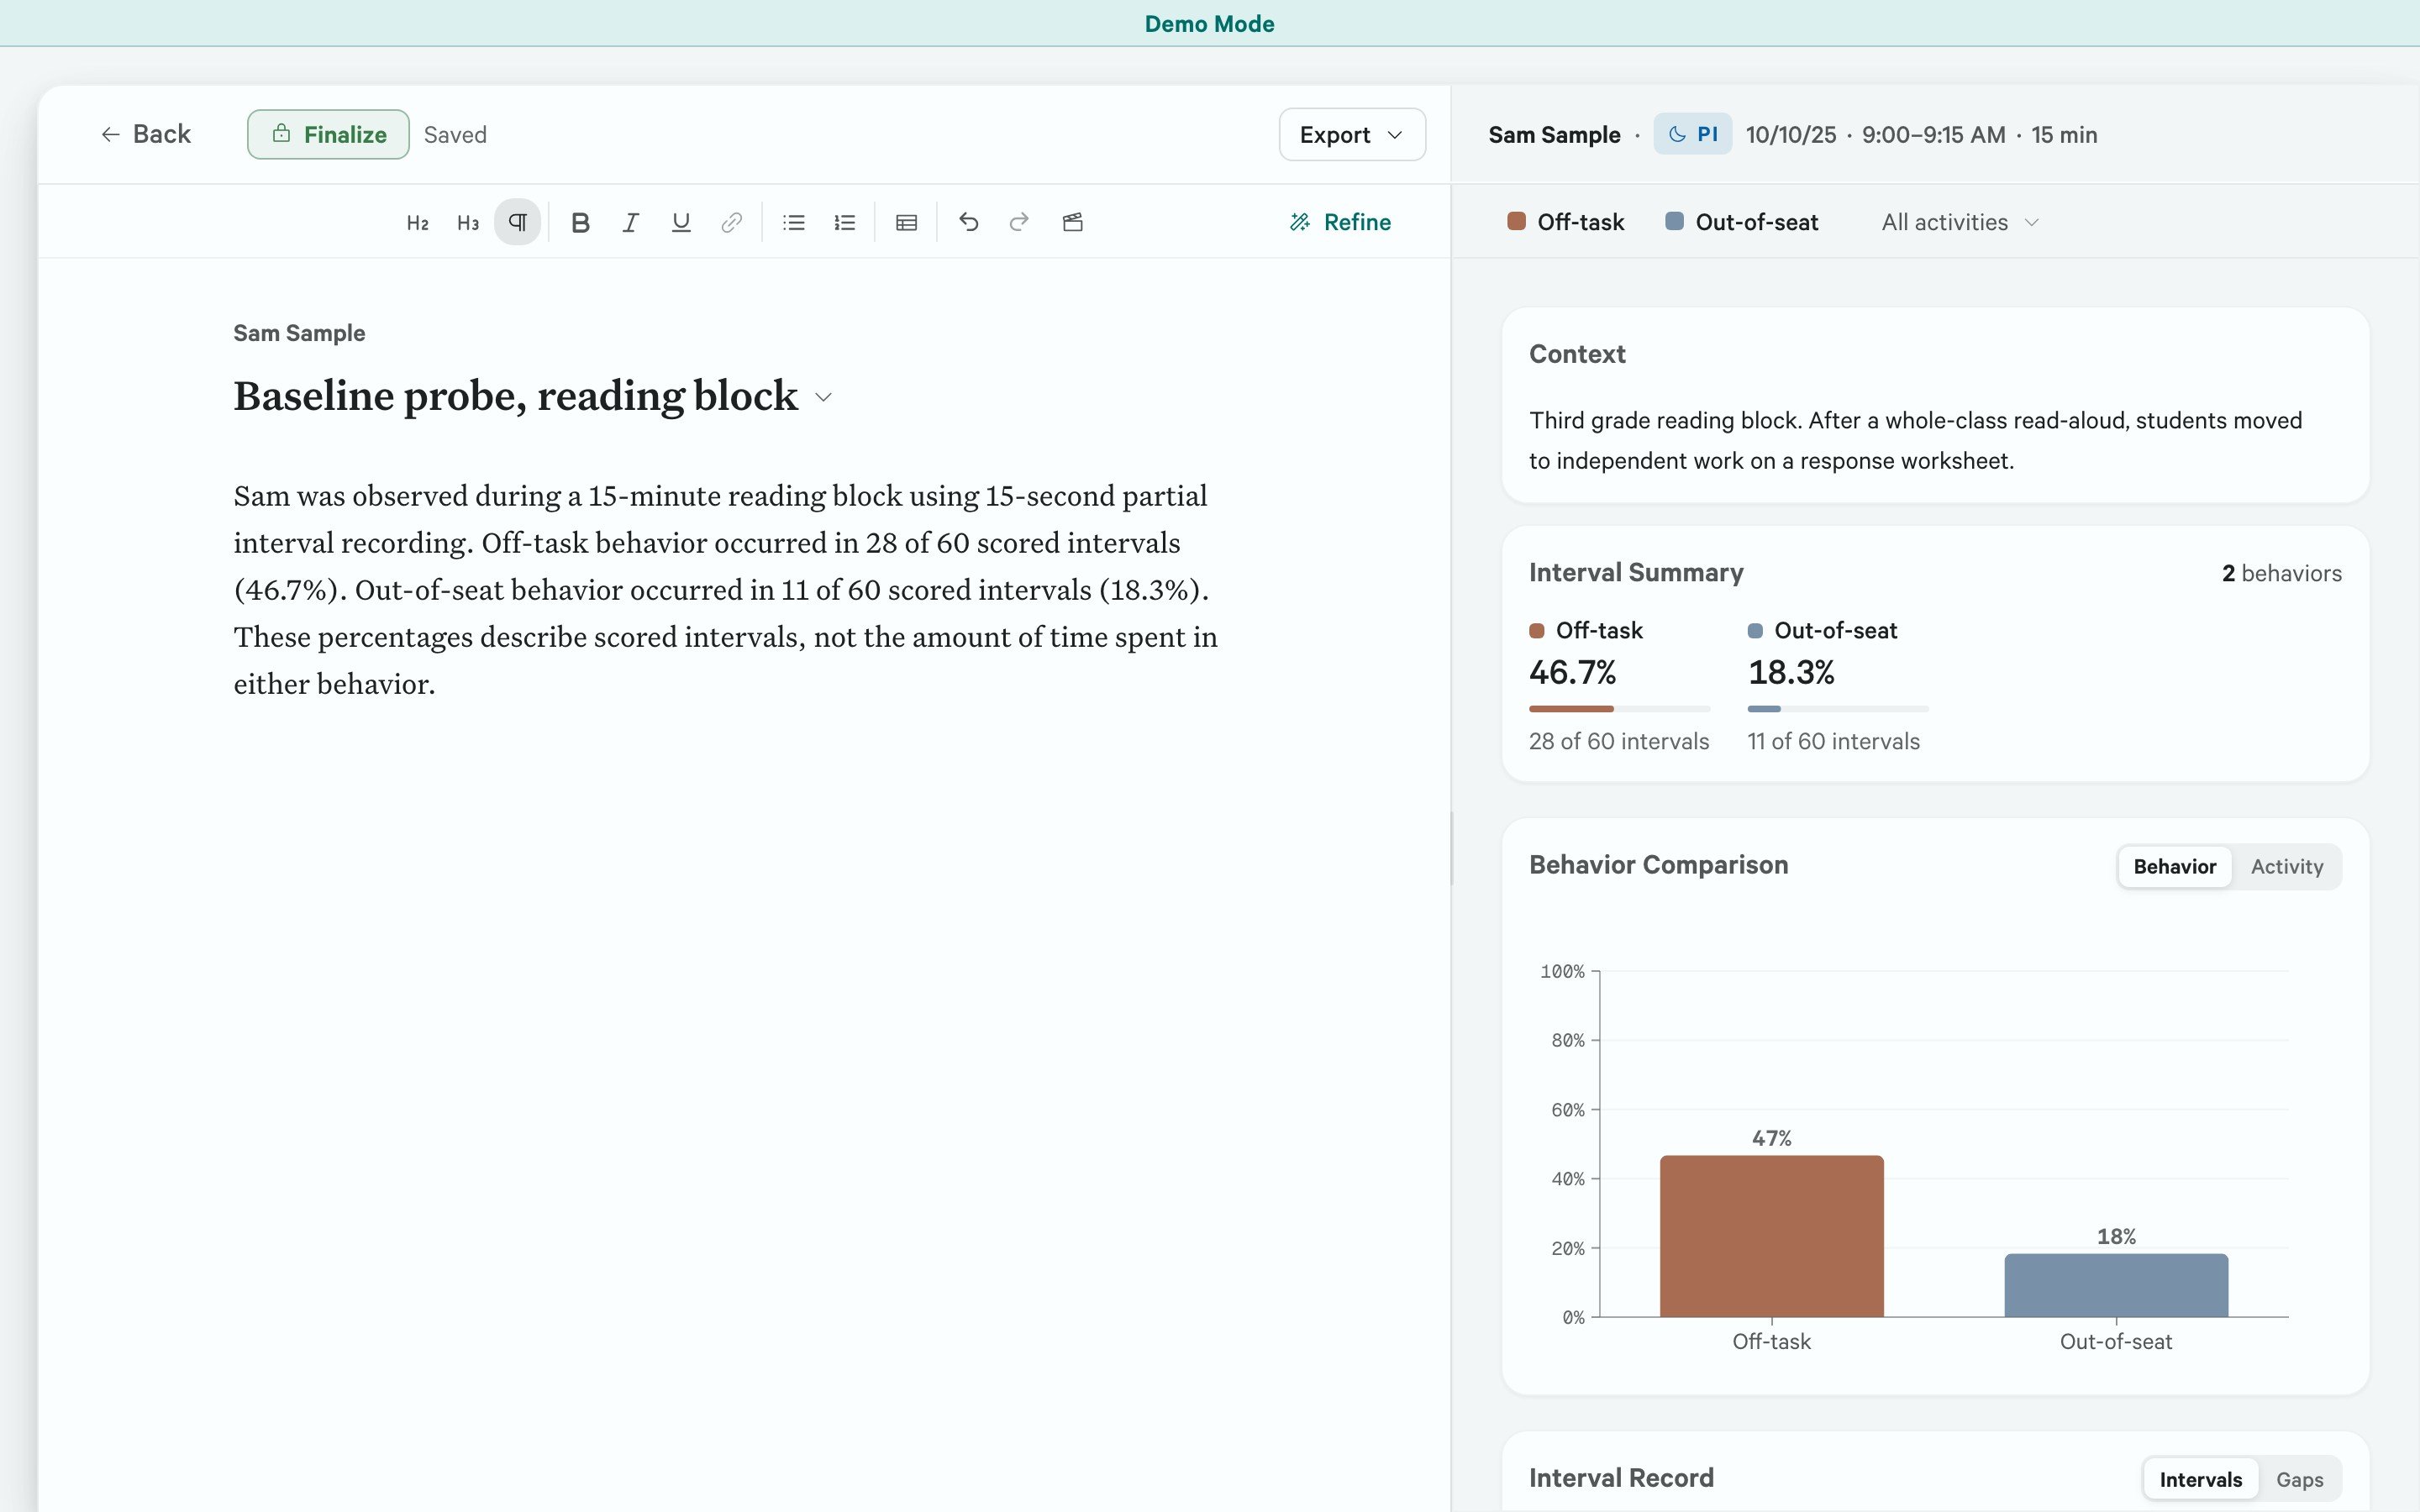Toggle the Out-of-seat behavior filter

(1742, 222)
